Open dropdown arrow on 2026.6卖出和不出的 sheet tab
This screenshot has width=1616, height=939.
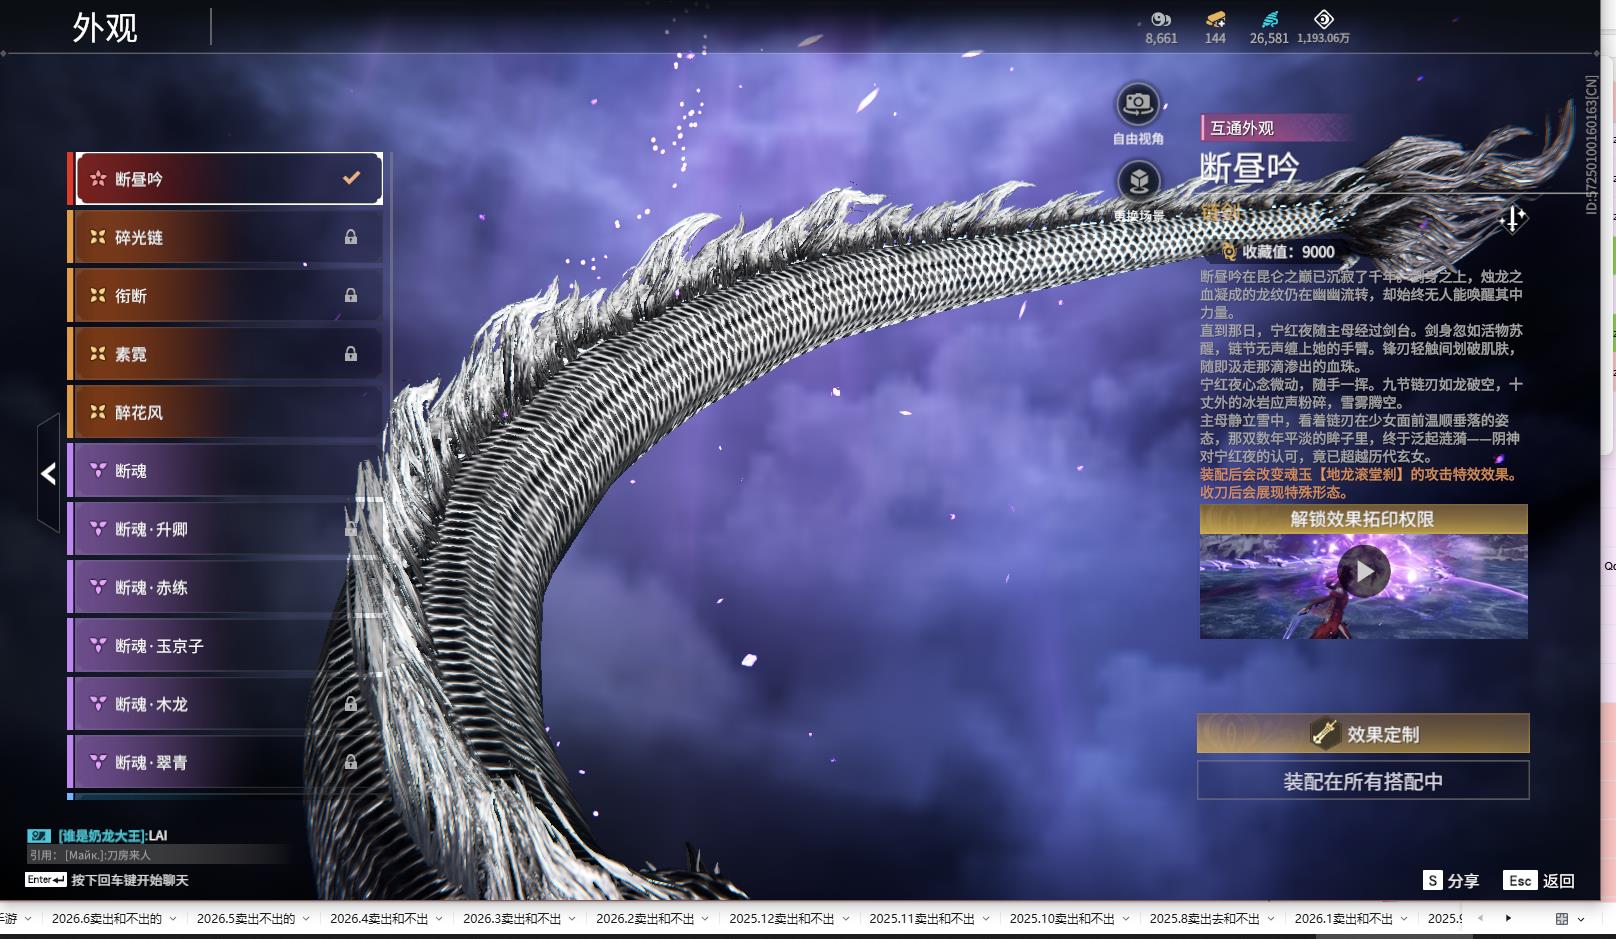tap(173, 918)
